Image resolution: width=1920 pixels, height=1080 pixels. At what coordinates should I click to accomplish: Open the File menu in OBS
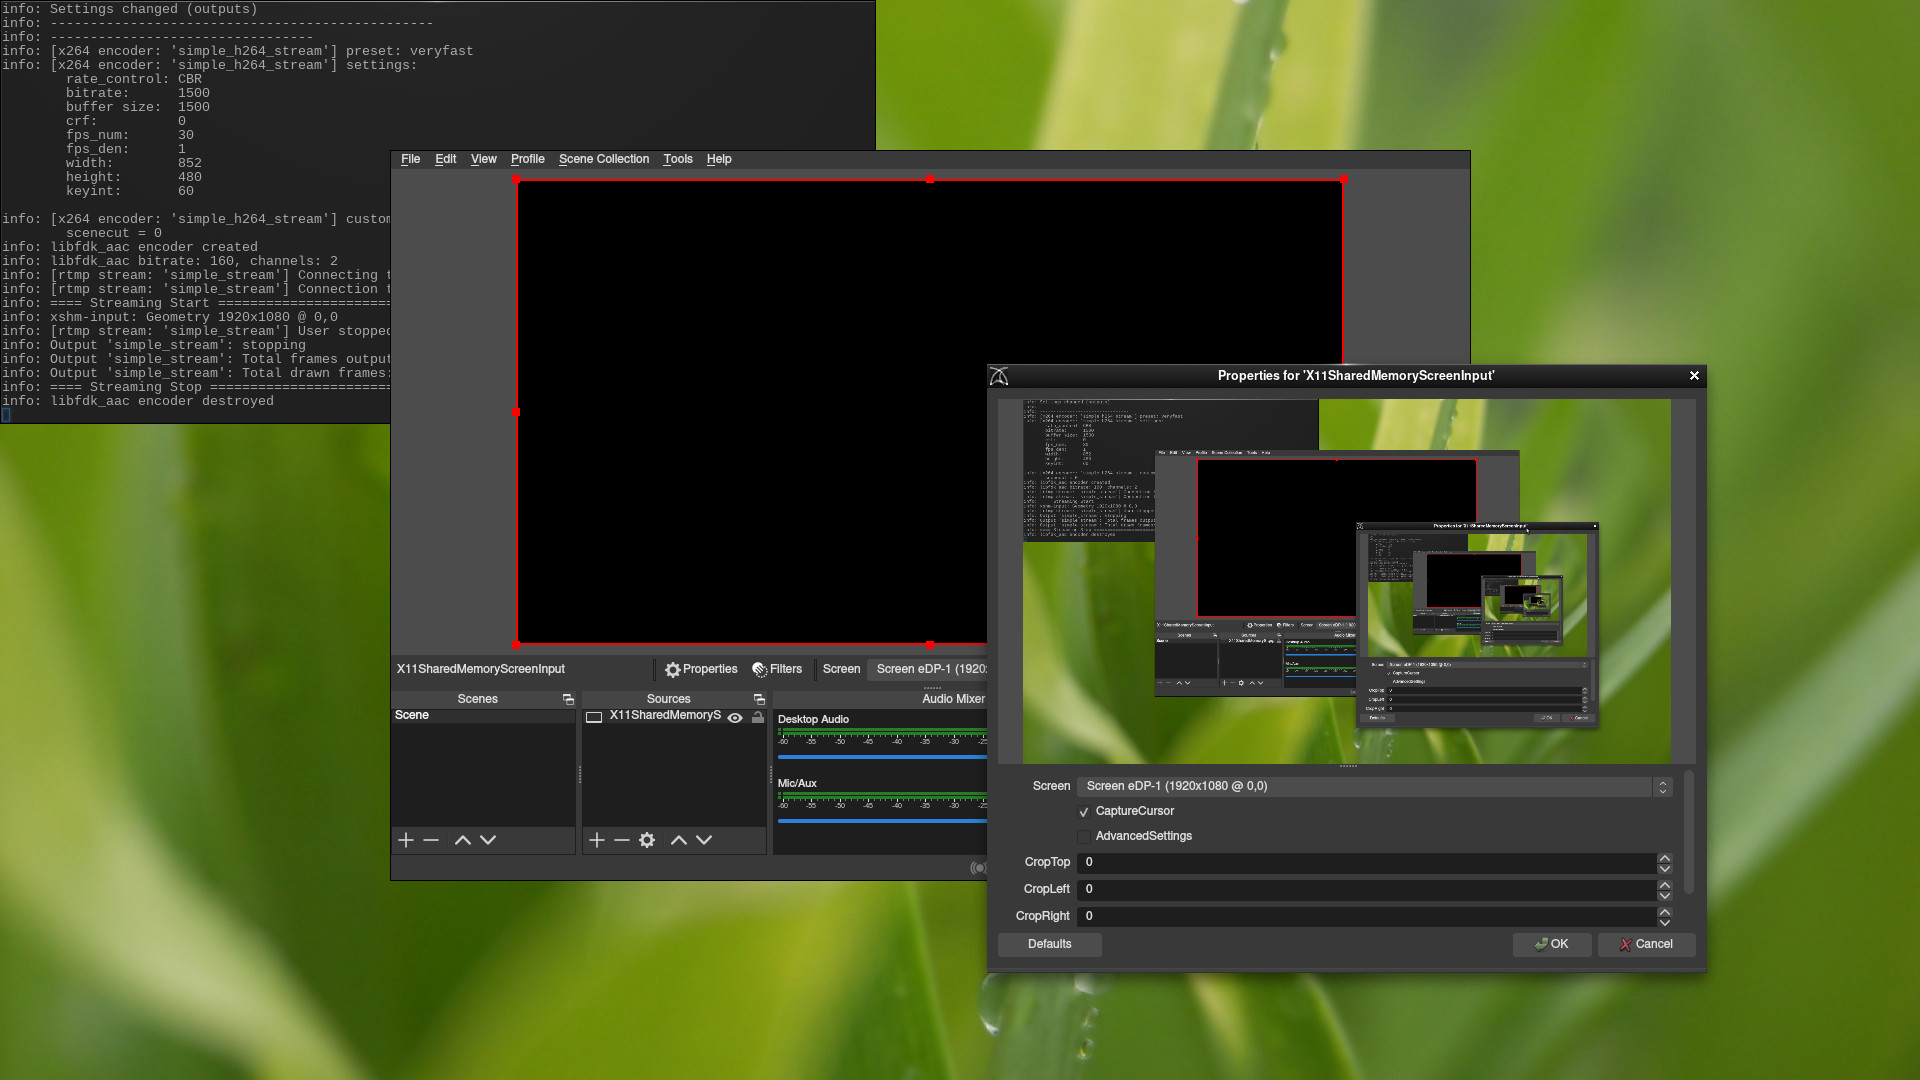coord(410,159)
